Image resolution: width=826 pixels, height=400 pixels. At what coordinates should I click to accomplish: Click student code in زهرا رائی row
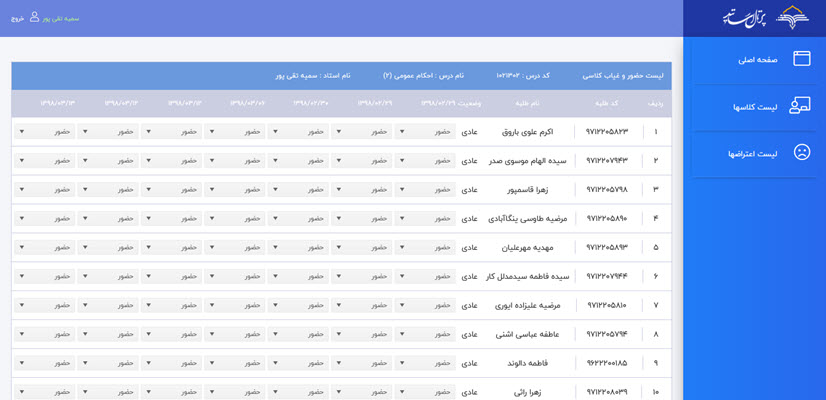point(607,393)
